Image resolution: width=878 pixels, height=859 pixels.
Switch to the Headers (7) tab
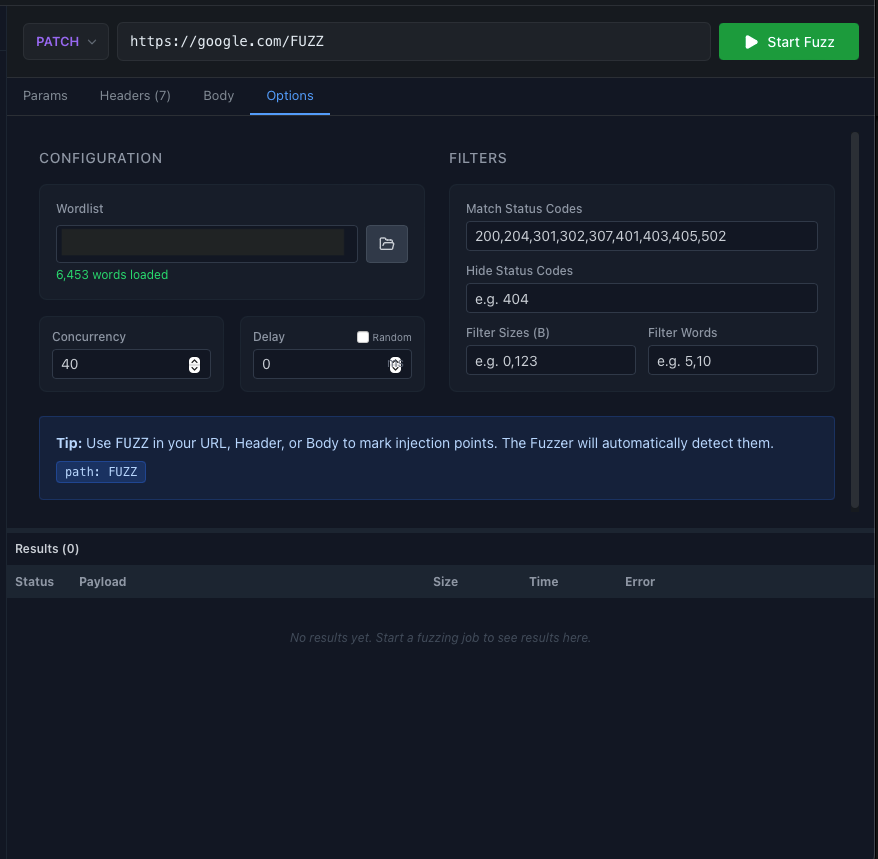(135, 96)
